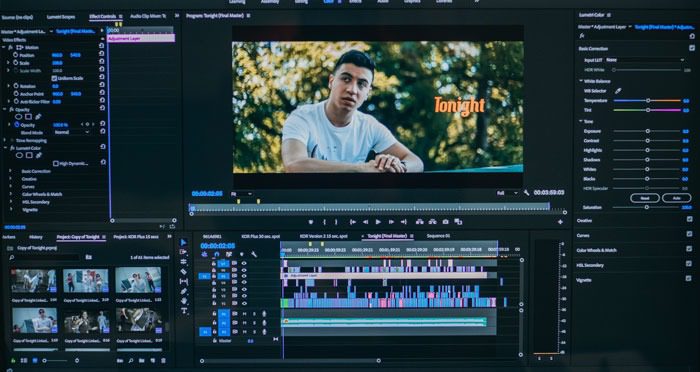The width and height of the screenshot is (700, 372).
Task: Select the Razor tool
Action: [x=183, y=272]
